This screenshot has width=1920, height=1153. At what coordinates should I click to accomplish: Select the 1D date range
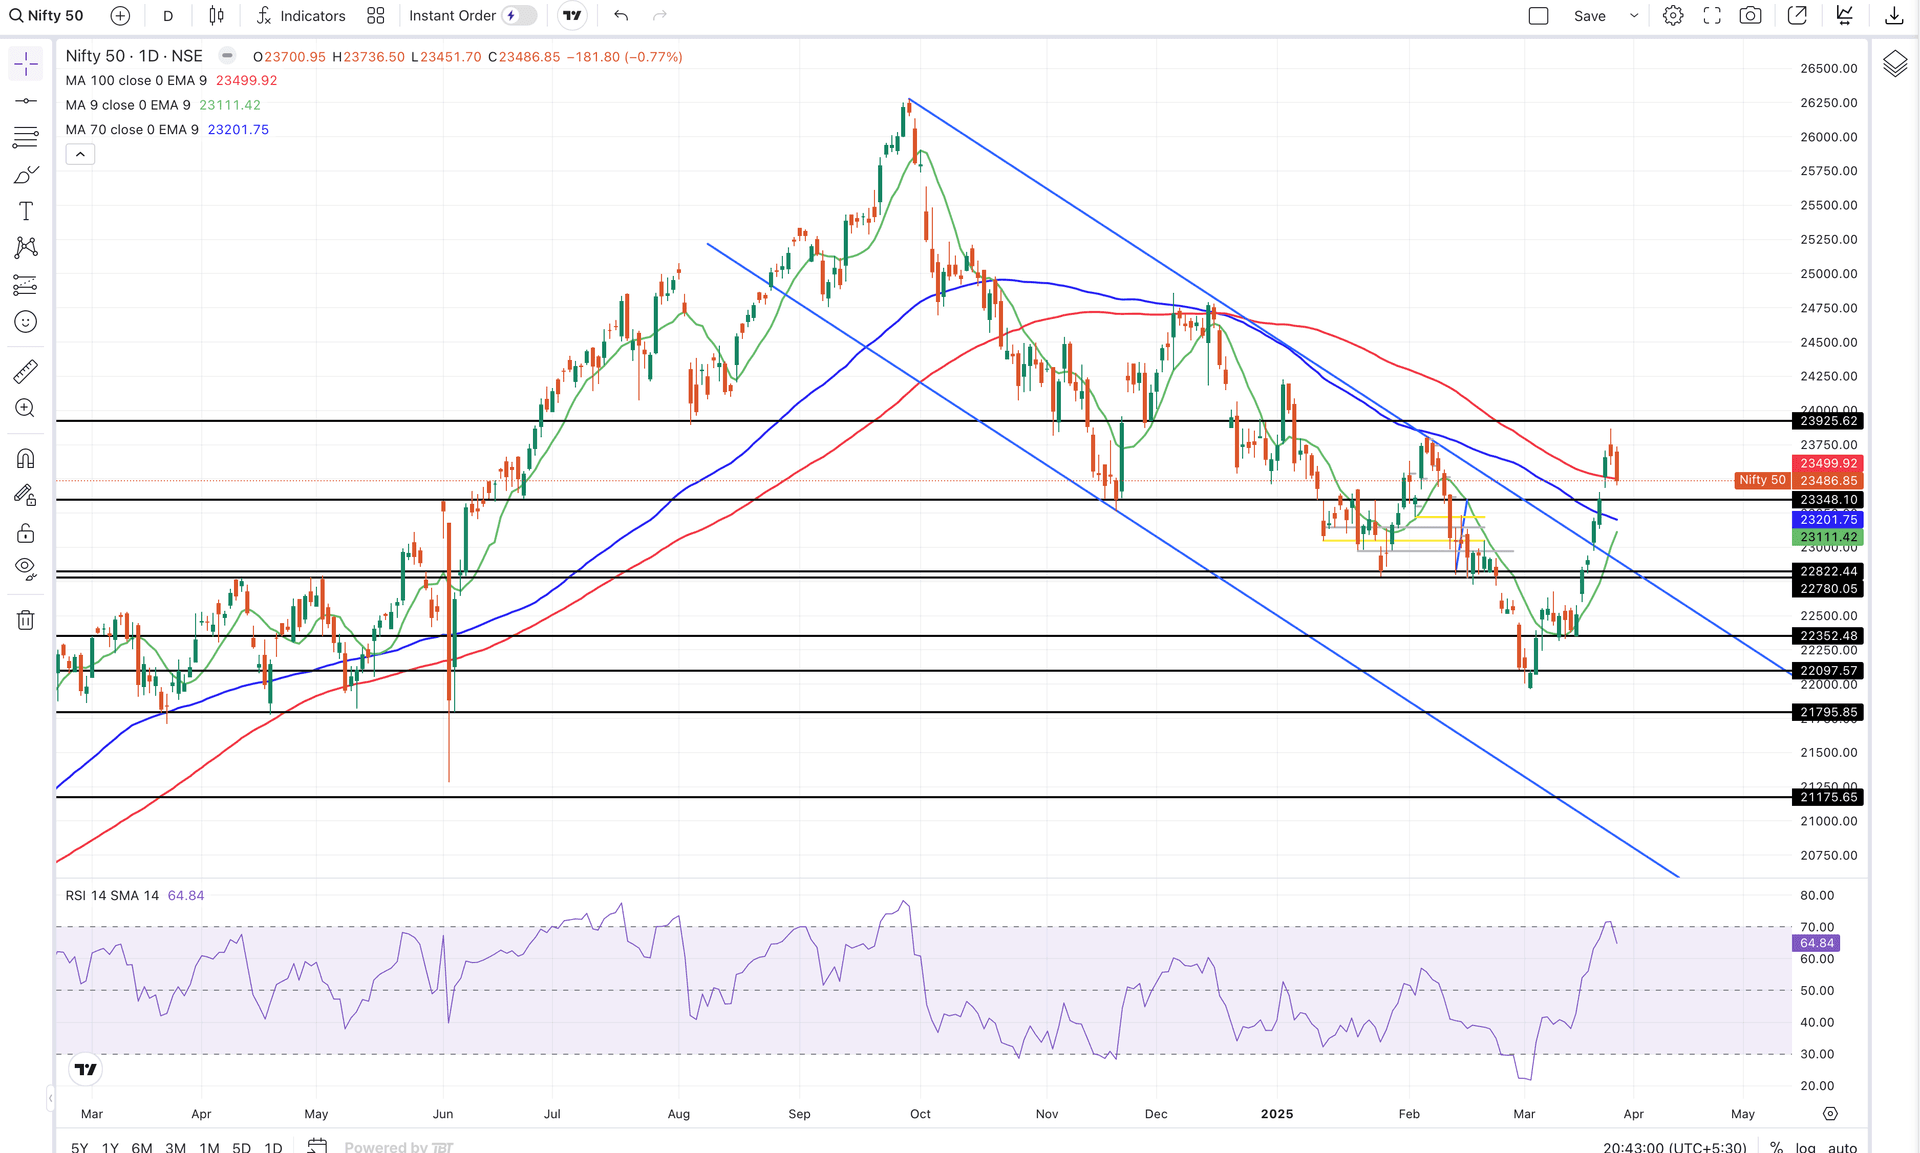pos(273,1147)
